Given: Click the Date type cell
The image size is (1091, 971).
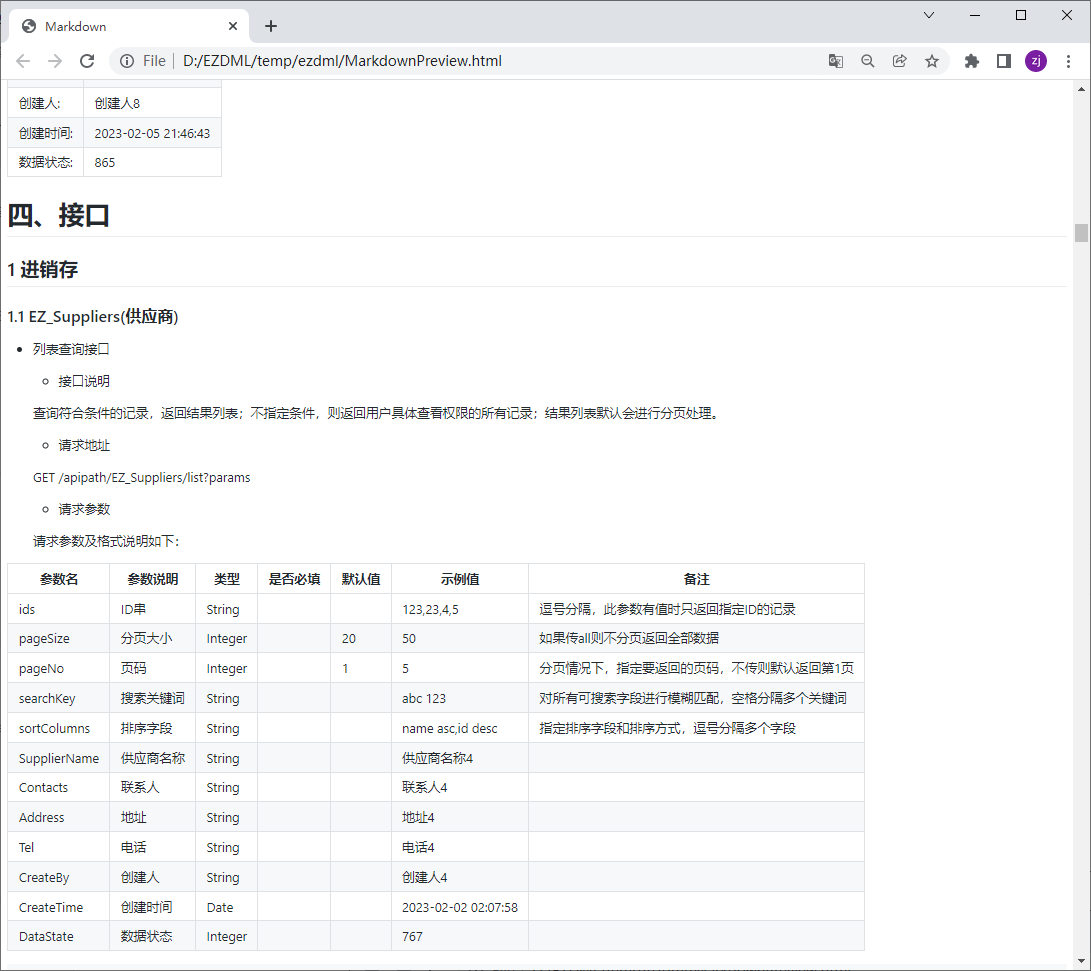Looking at the screenshot, I should 226,907.
